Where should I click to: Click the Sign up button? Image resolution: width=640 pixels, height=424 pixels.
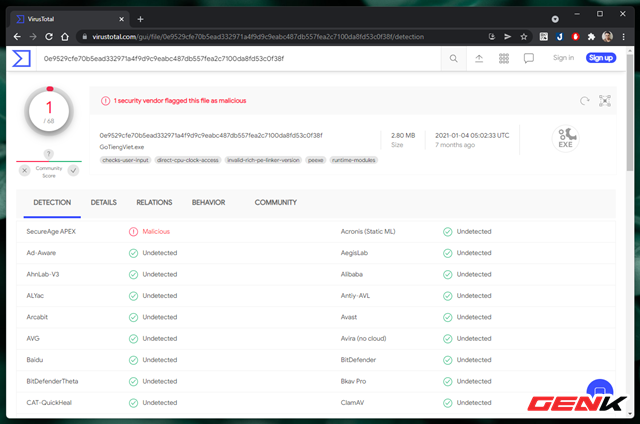coord(601,58)
